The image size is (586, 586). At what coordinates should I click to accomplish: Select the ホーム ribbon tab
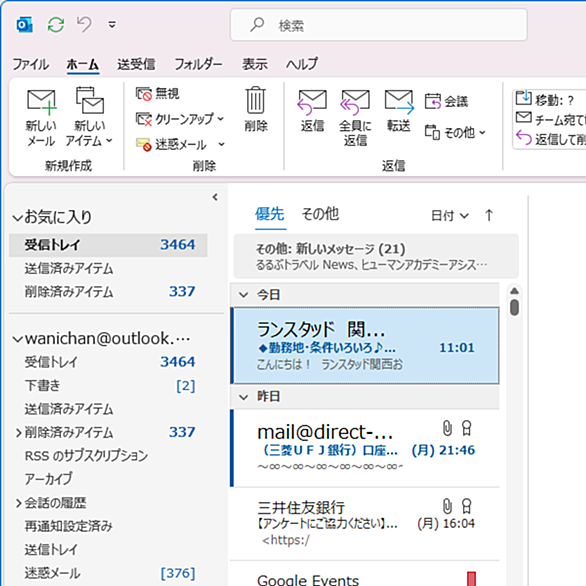[x=83, y=64]
